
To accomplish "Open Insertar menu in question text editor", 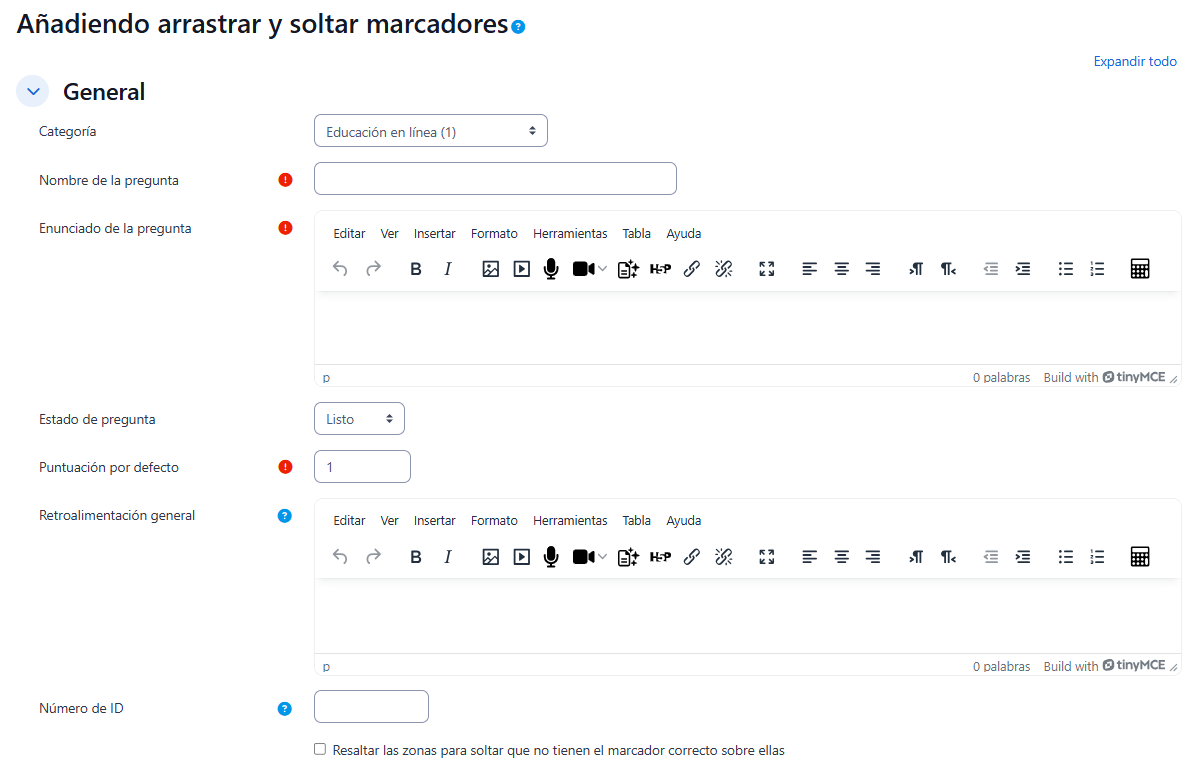I will click(434, 234).
